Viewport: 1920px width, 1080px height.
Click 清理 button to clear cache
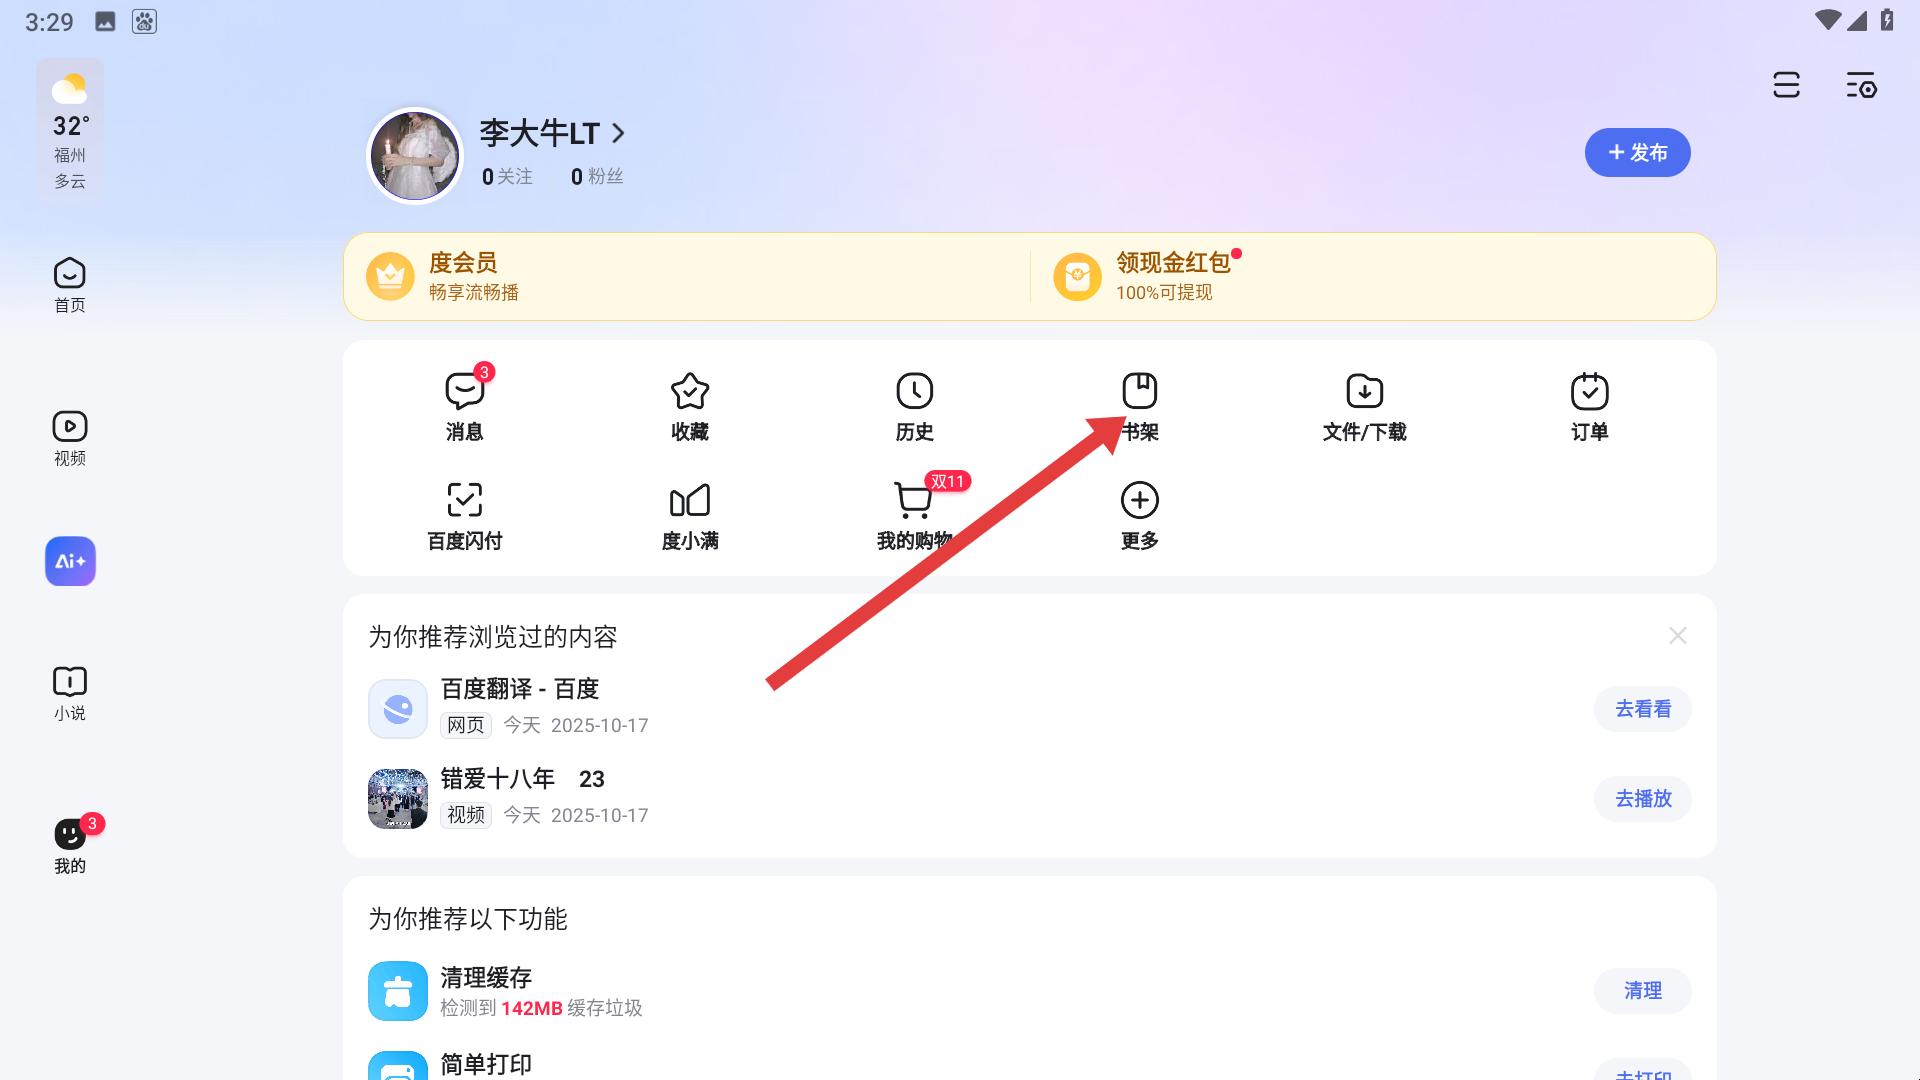1643,991
